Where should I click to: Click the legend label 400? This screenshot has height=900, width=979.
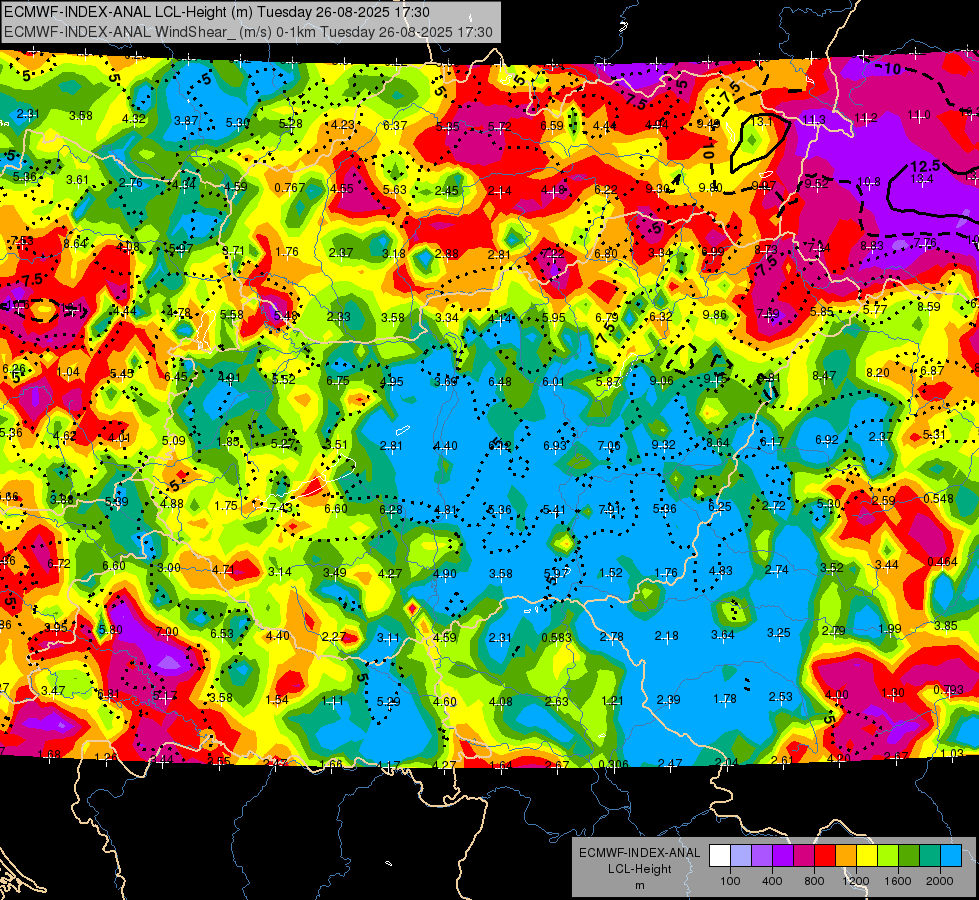coord(772,881)
